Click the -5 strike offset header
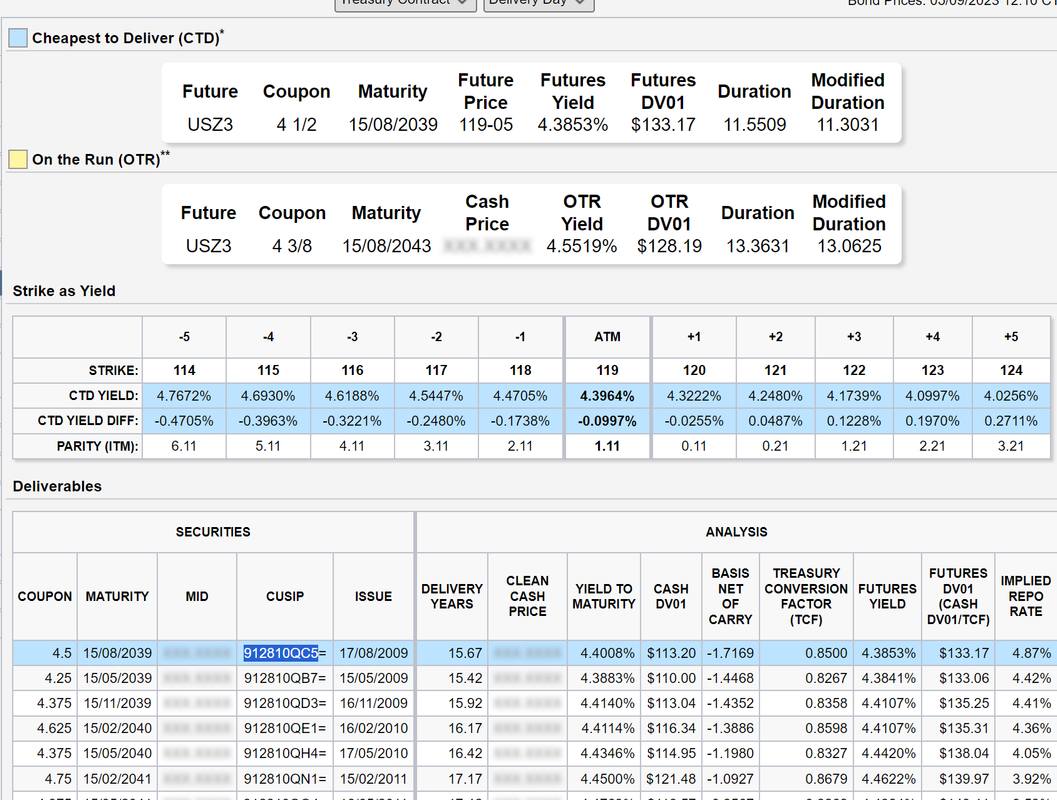This screenshot has width=1057, height=800. point(184,337)
